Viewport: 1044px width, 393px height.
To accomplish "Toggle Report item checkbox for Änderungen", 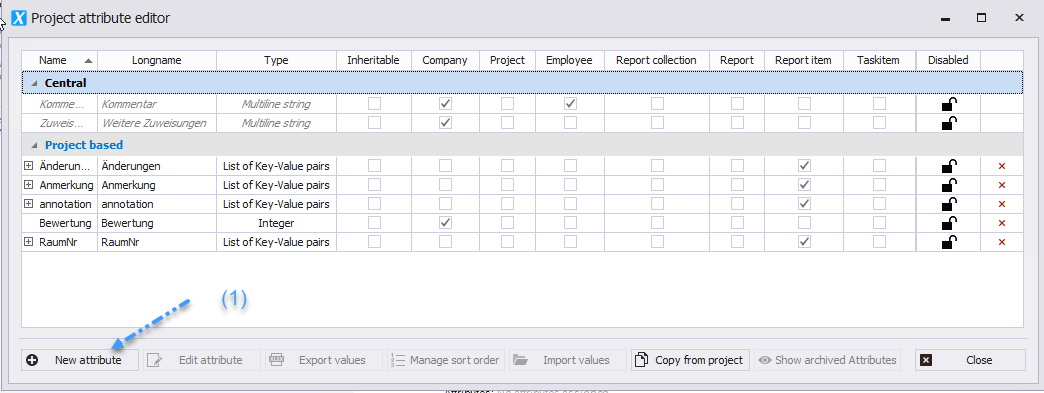I will [804, 166].
